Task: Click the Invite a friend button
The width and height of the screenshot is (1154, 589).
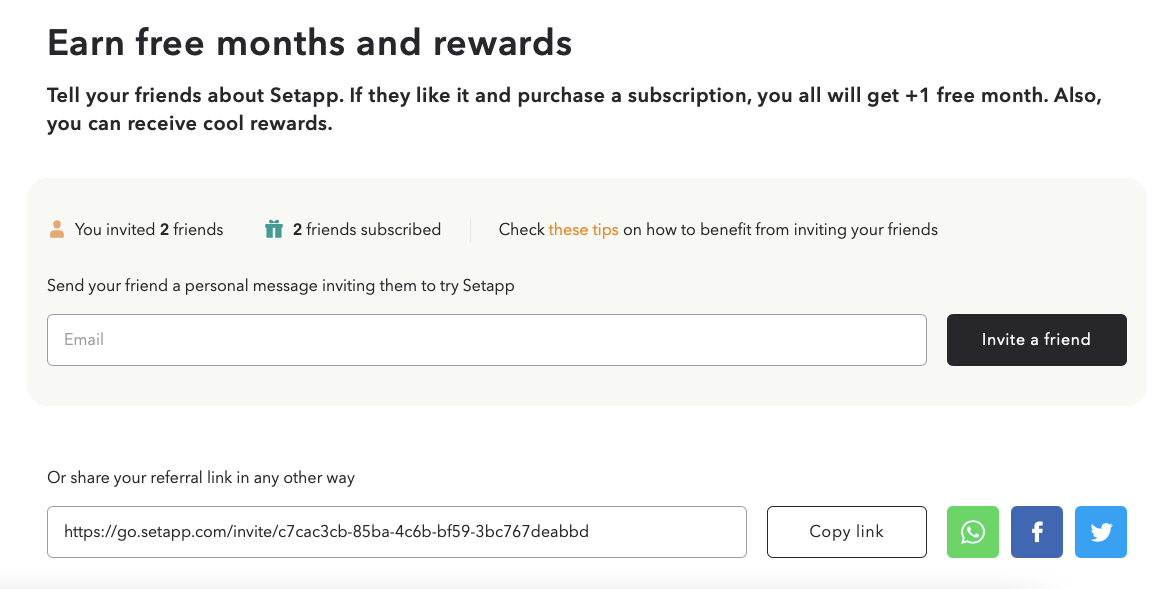Action: point(1036,339)
